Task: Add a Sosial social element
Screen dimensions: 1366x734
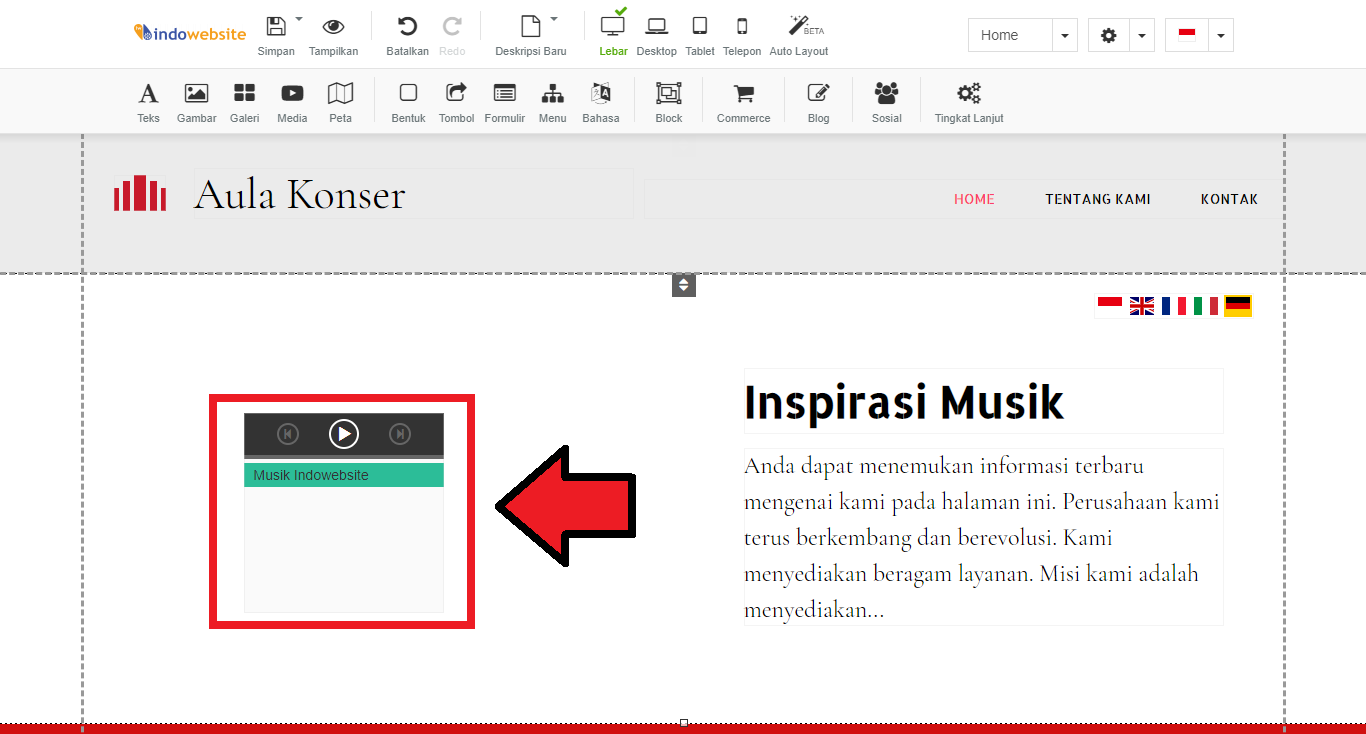Action: [886, 100]
